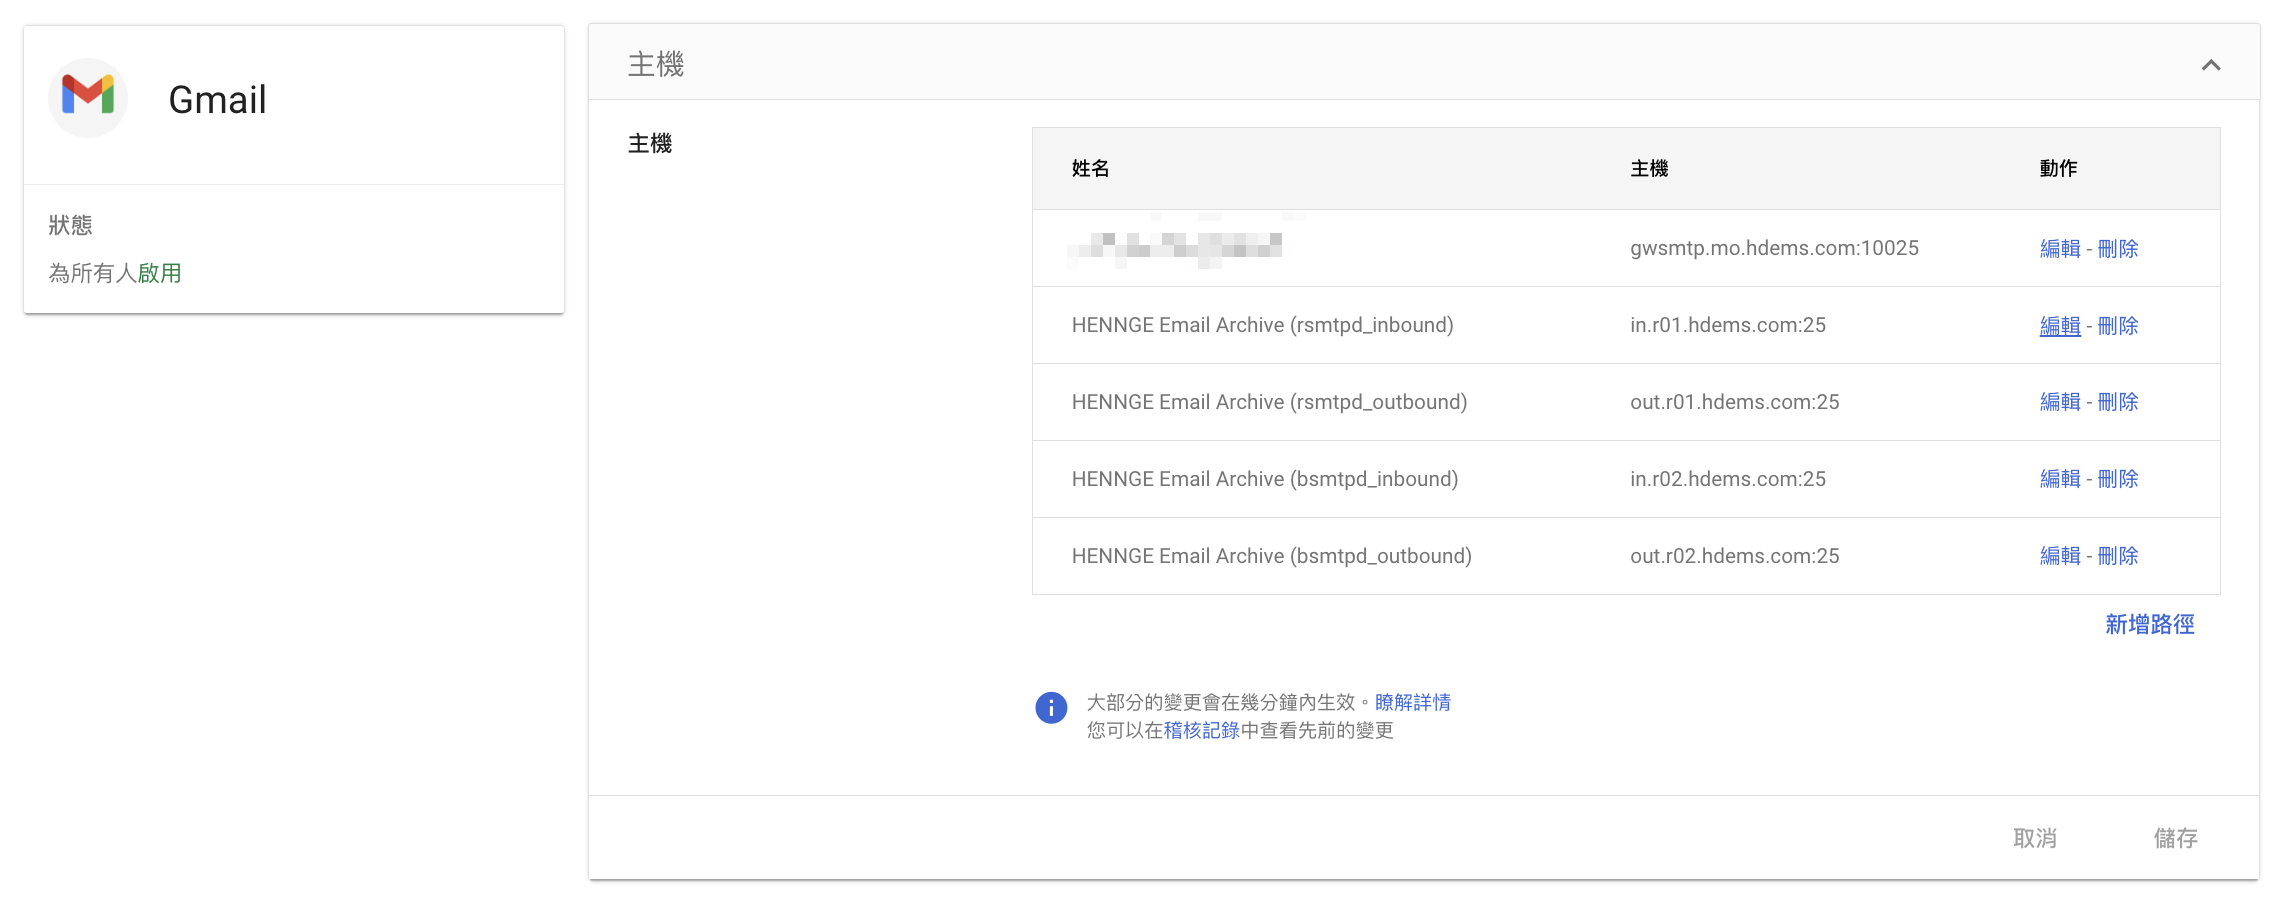The height and width of the screenshot is (920, 2284).
Task: Click the blue info icon
Action: [x=1051, y=708]
